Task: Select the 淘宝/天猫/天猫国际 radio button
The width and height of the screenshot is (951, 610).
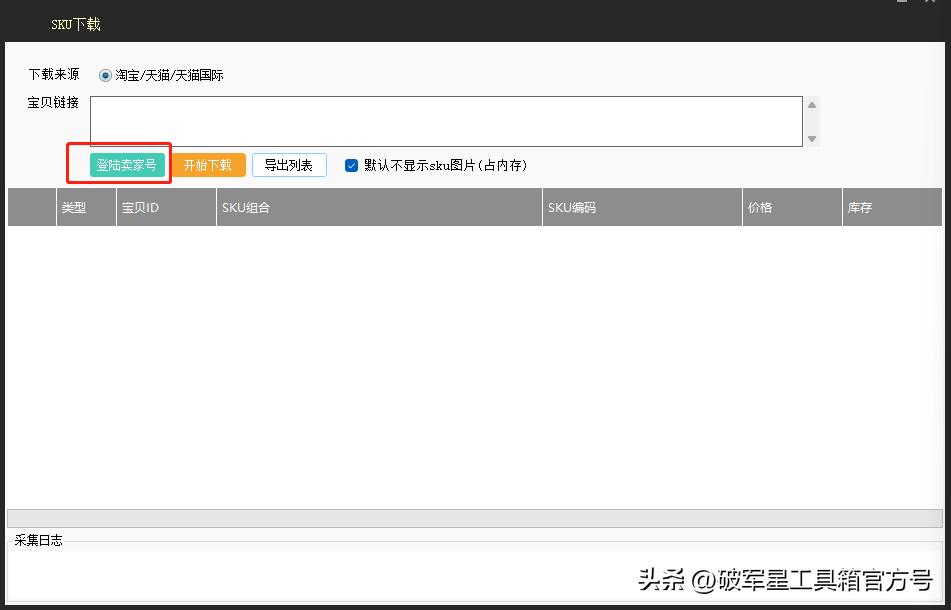Action: [107, 74]
